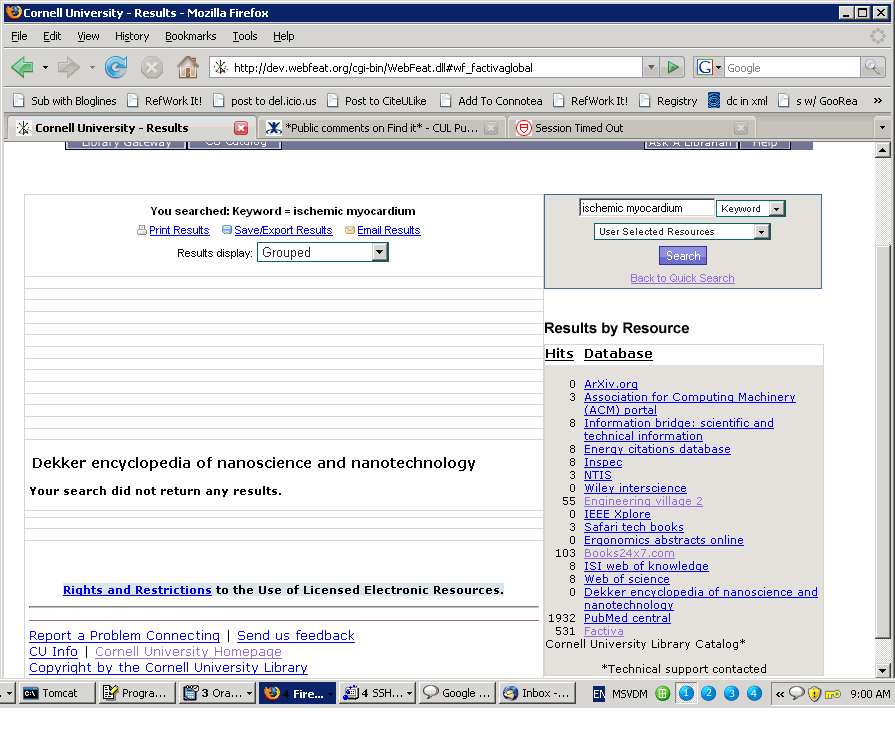Open the Google Talk taskbar item
Image resolution: width=895 pixels, height=733 pixels.
click(x=457, y=693)
